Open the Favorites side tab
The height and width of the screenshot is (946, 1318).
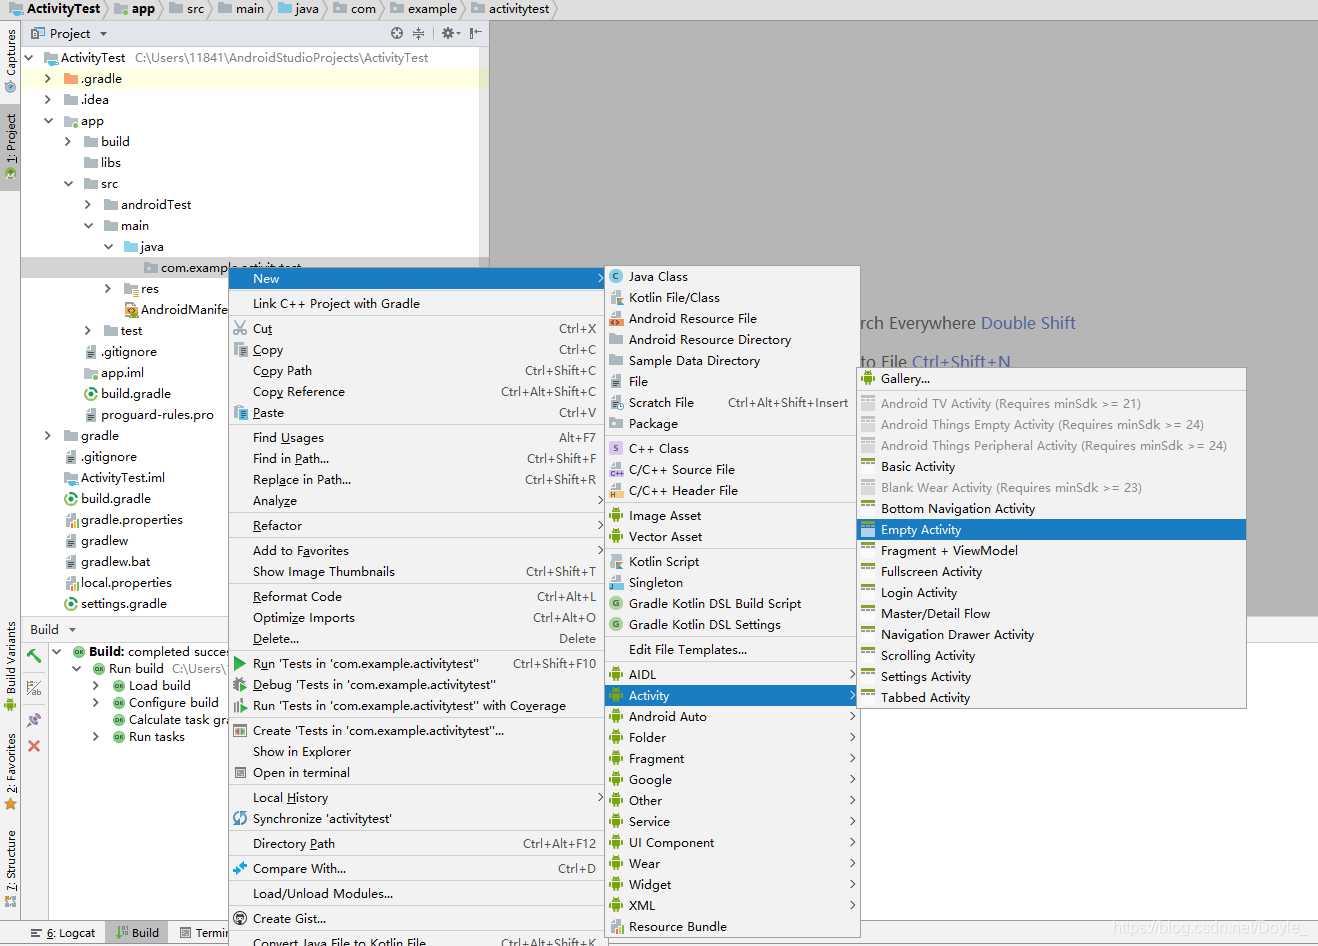pos(10,771)
